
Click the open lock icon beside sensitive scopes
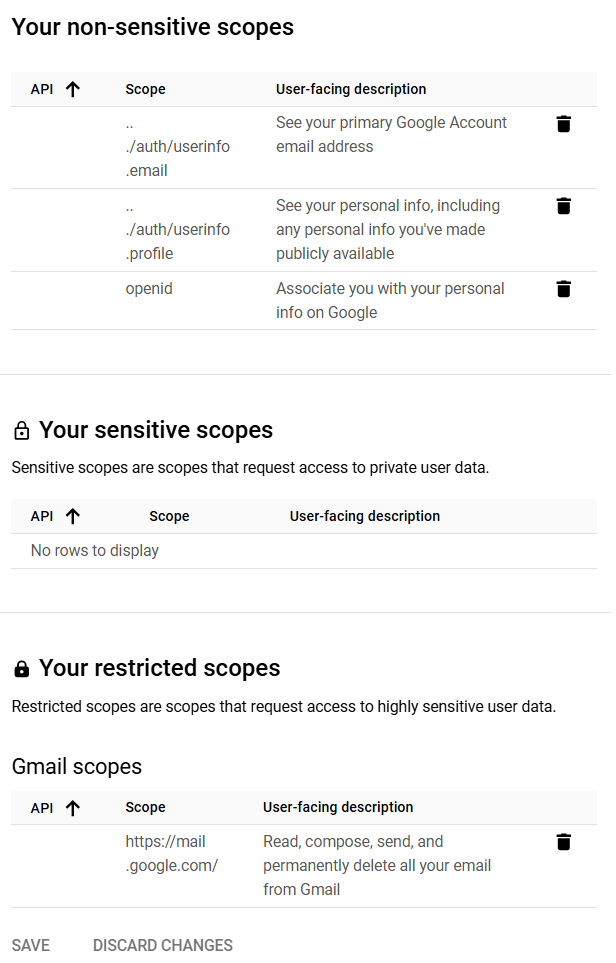(21, 431)
